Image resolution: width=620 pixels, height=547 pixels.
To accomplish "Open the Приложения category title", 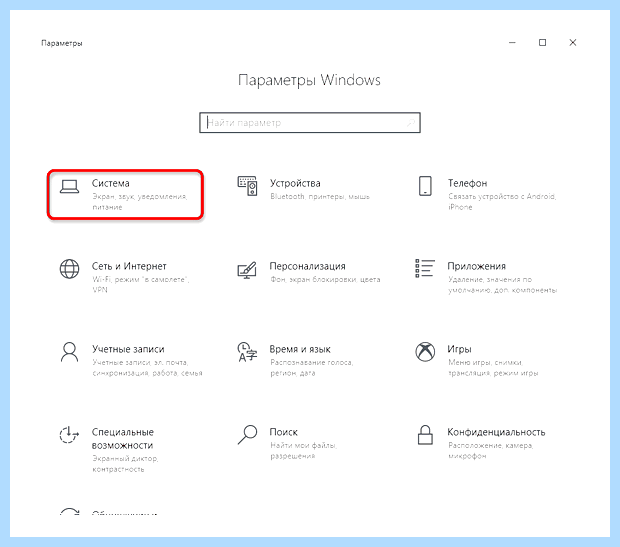I will [x=476, y=266].
